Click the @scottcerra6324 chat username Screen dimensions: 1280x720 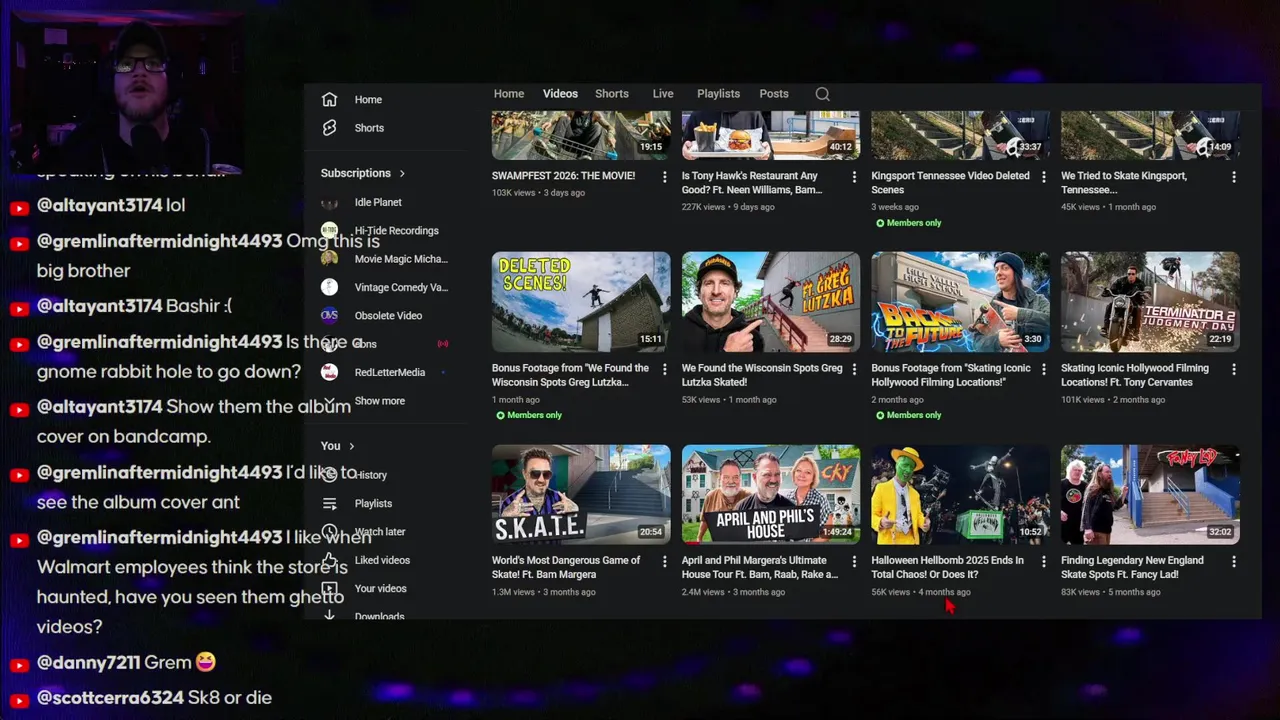110,697
